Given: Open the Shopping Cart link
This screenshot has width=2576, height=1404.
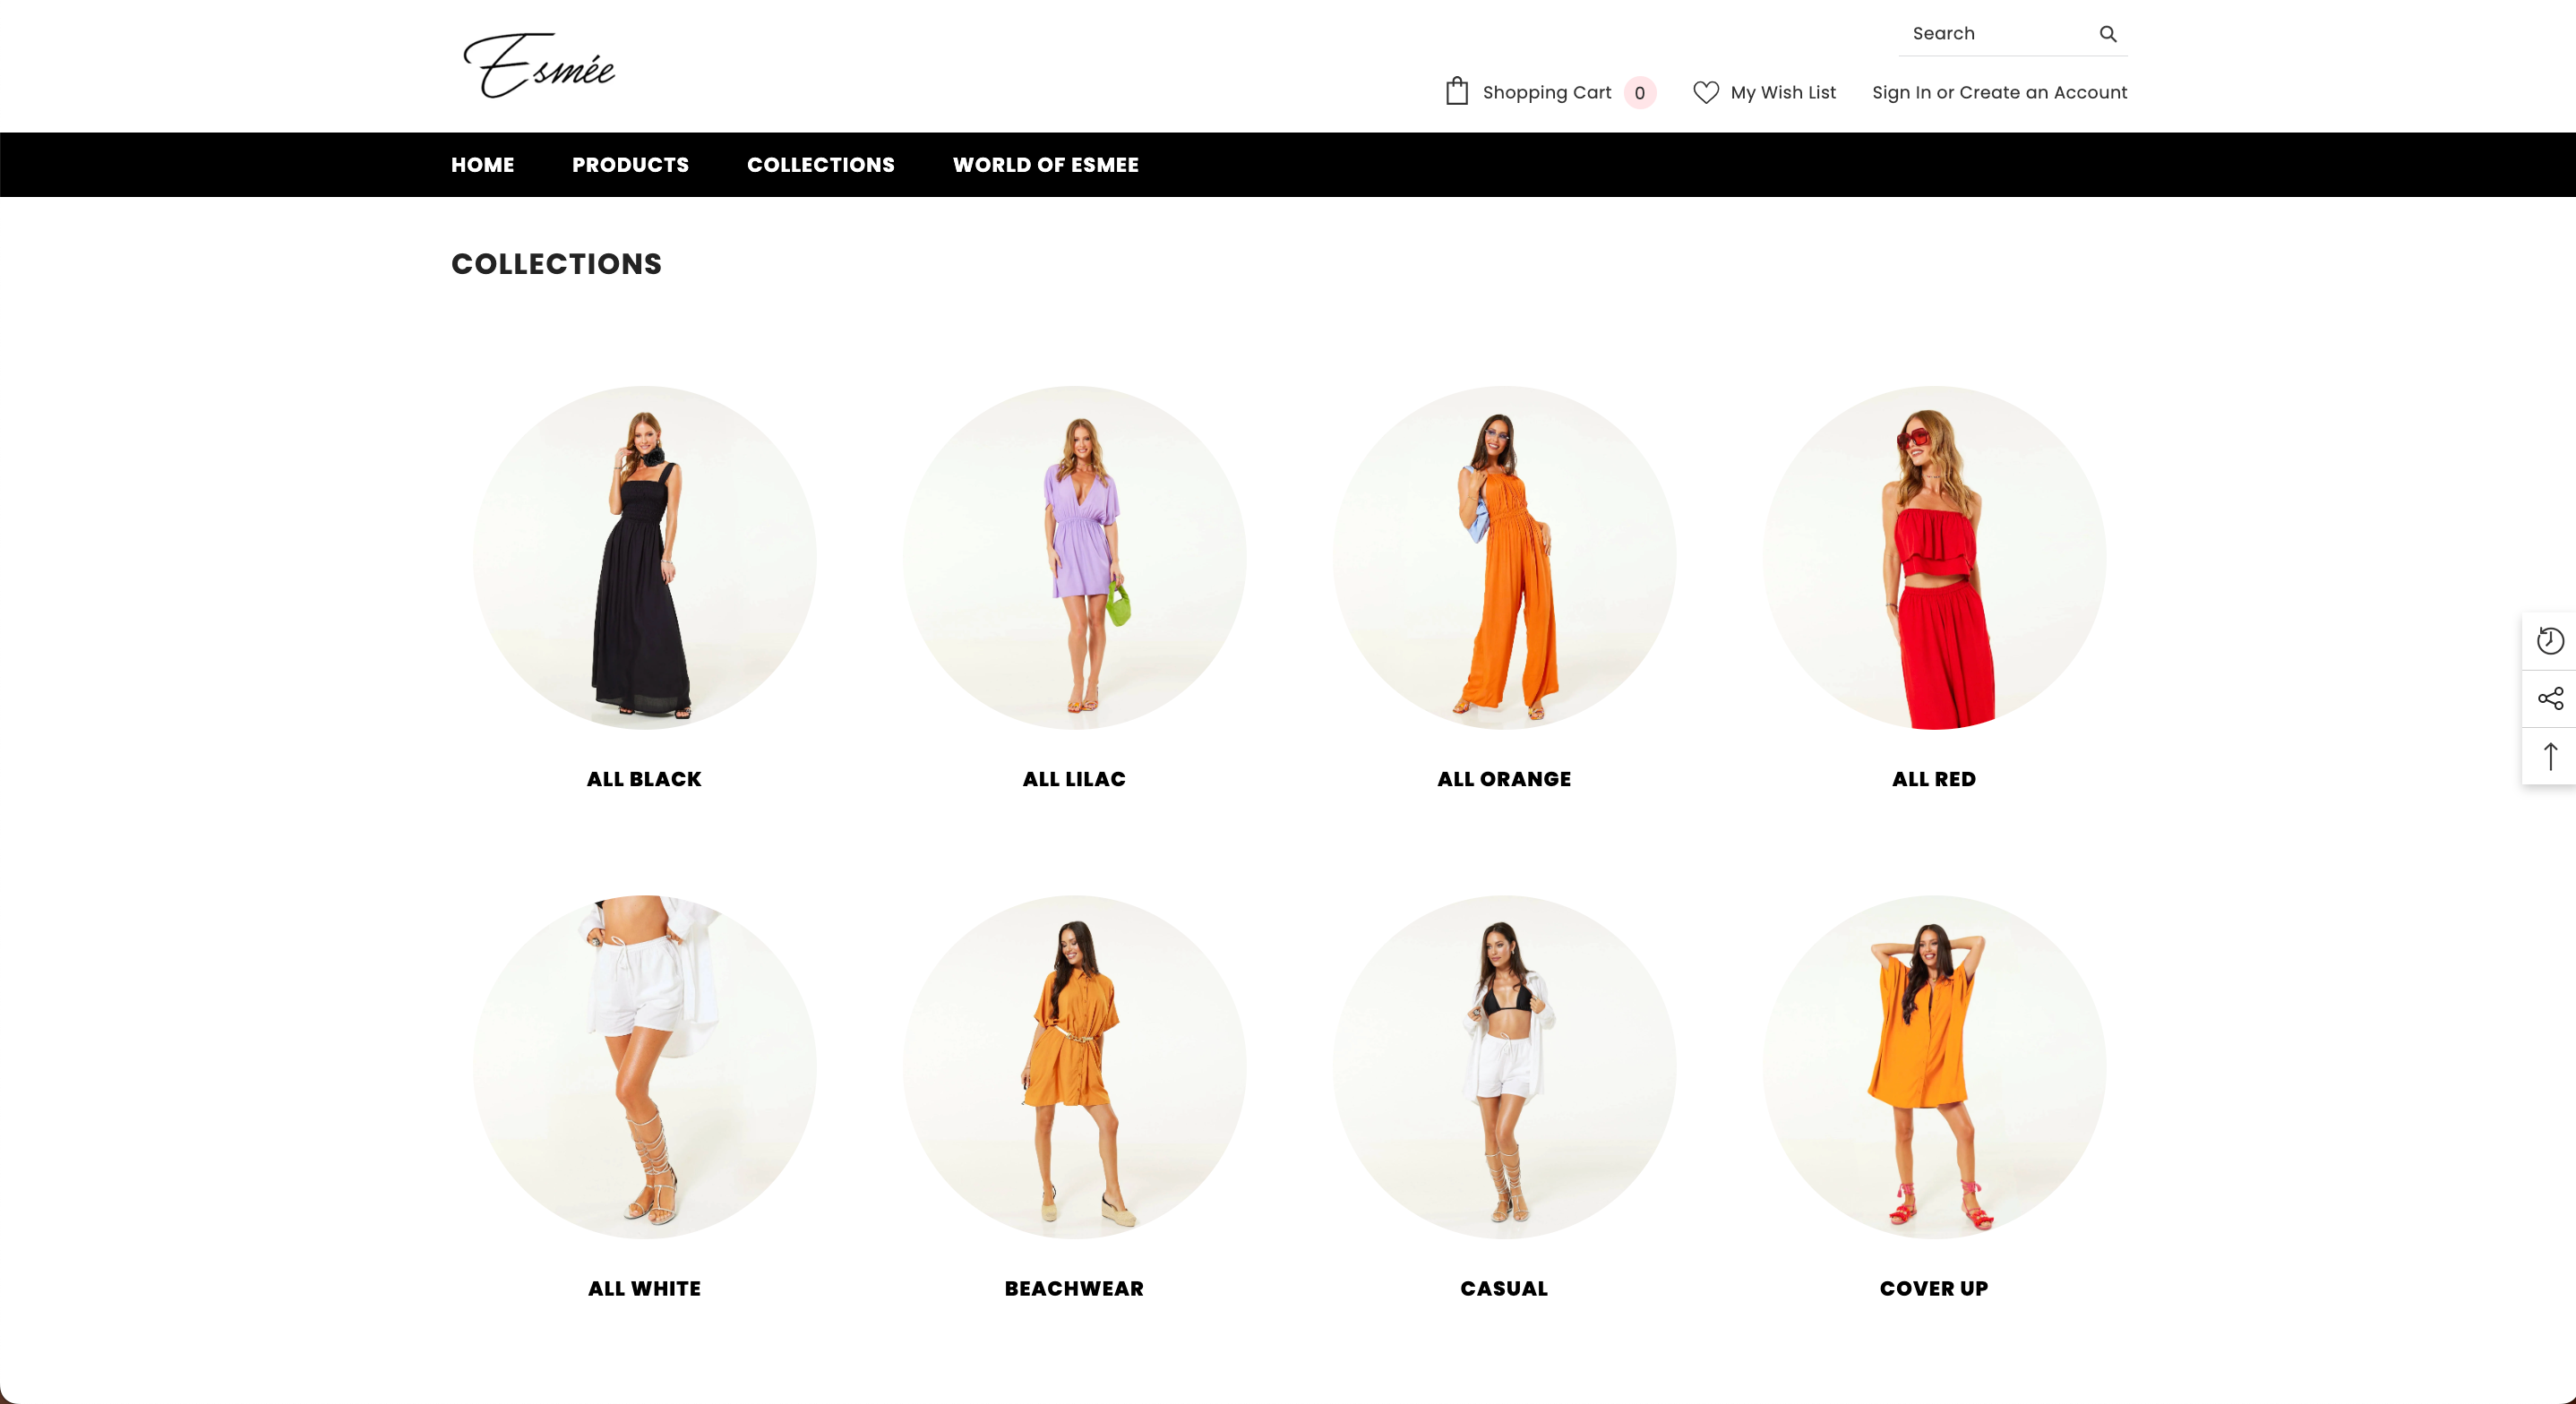Looking at the screenshot, I should pyautogui.click(x=1546, y=92).
